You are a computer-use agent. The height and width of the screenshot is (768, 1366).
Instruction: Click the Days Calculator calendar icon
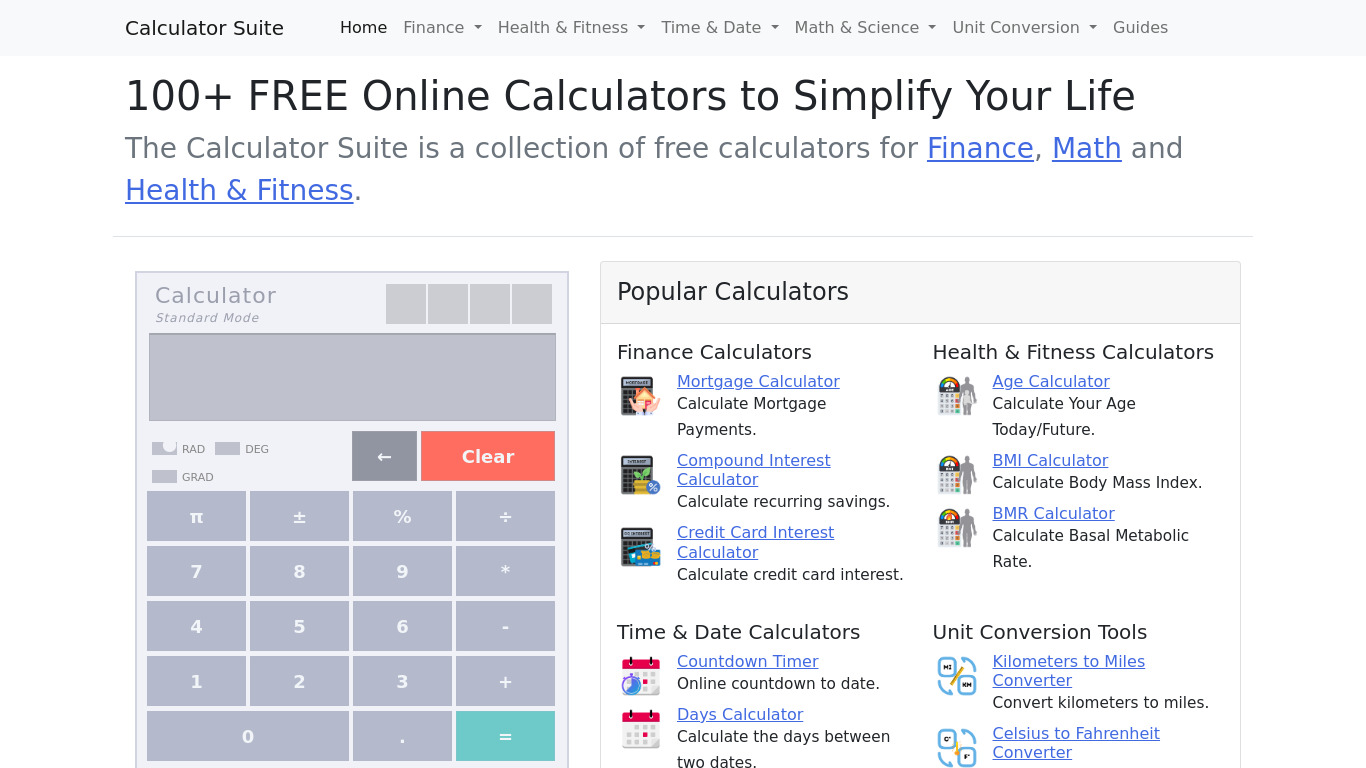click(640, 729)
